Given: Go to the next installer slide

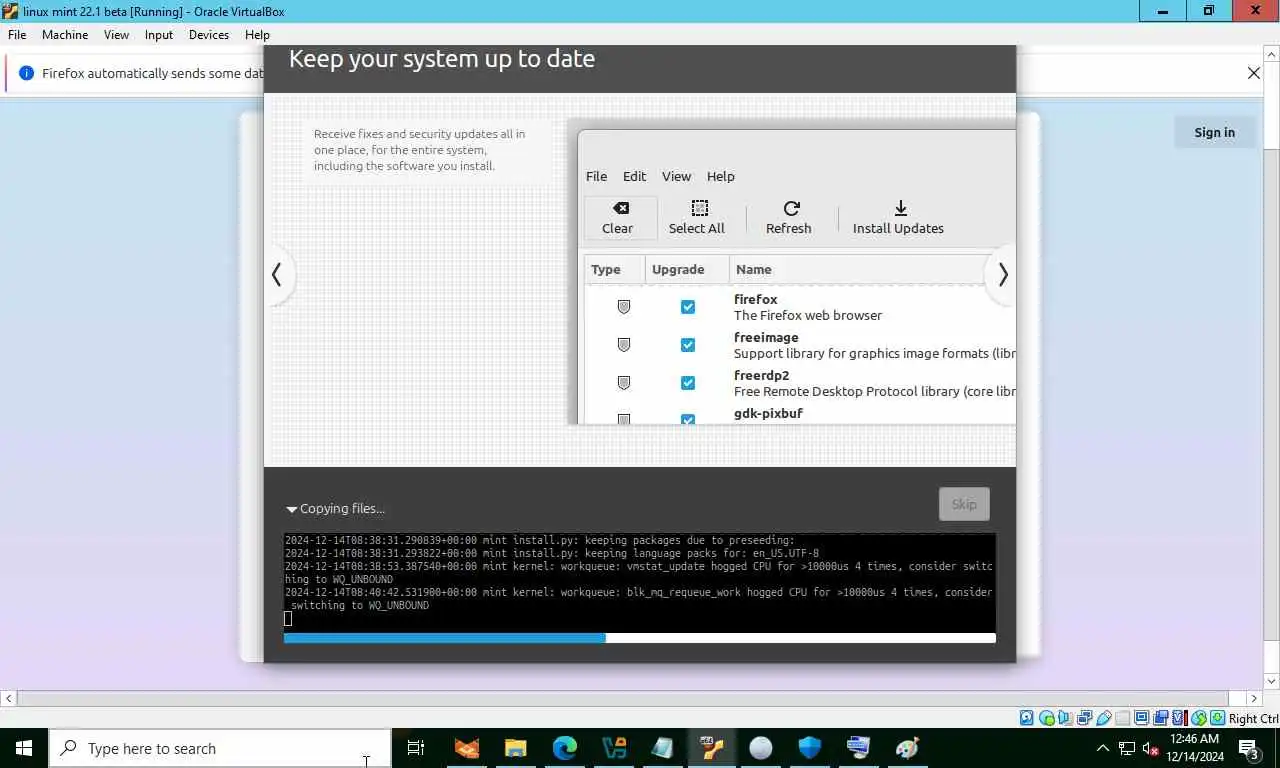Looking at the screenshot, I should pos(1002,275).
